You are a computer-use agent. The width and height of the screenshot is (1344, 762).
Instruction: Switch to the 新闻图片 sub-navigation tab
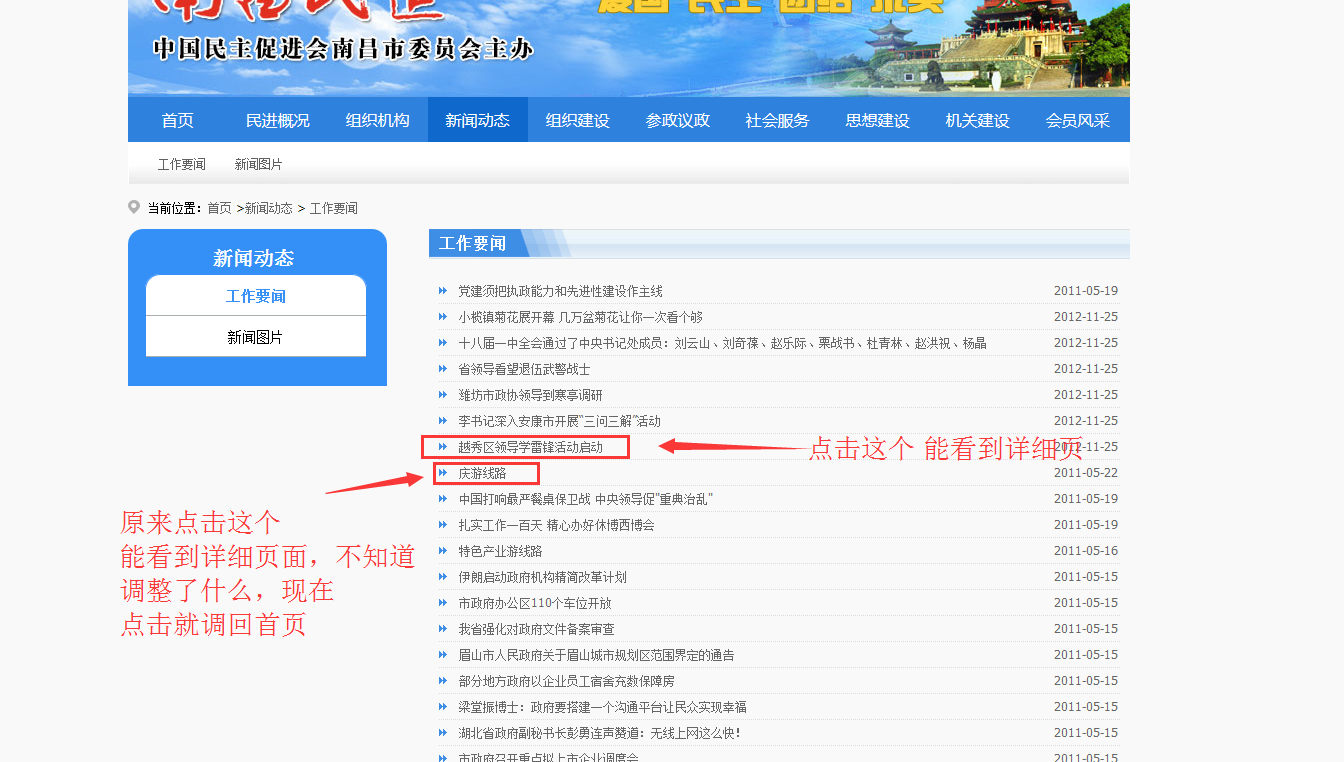coord(259,164)
